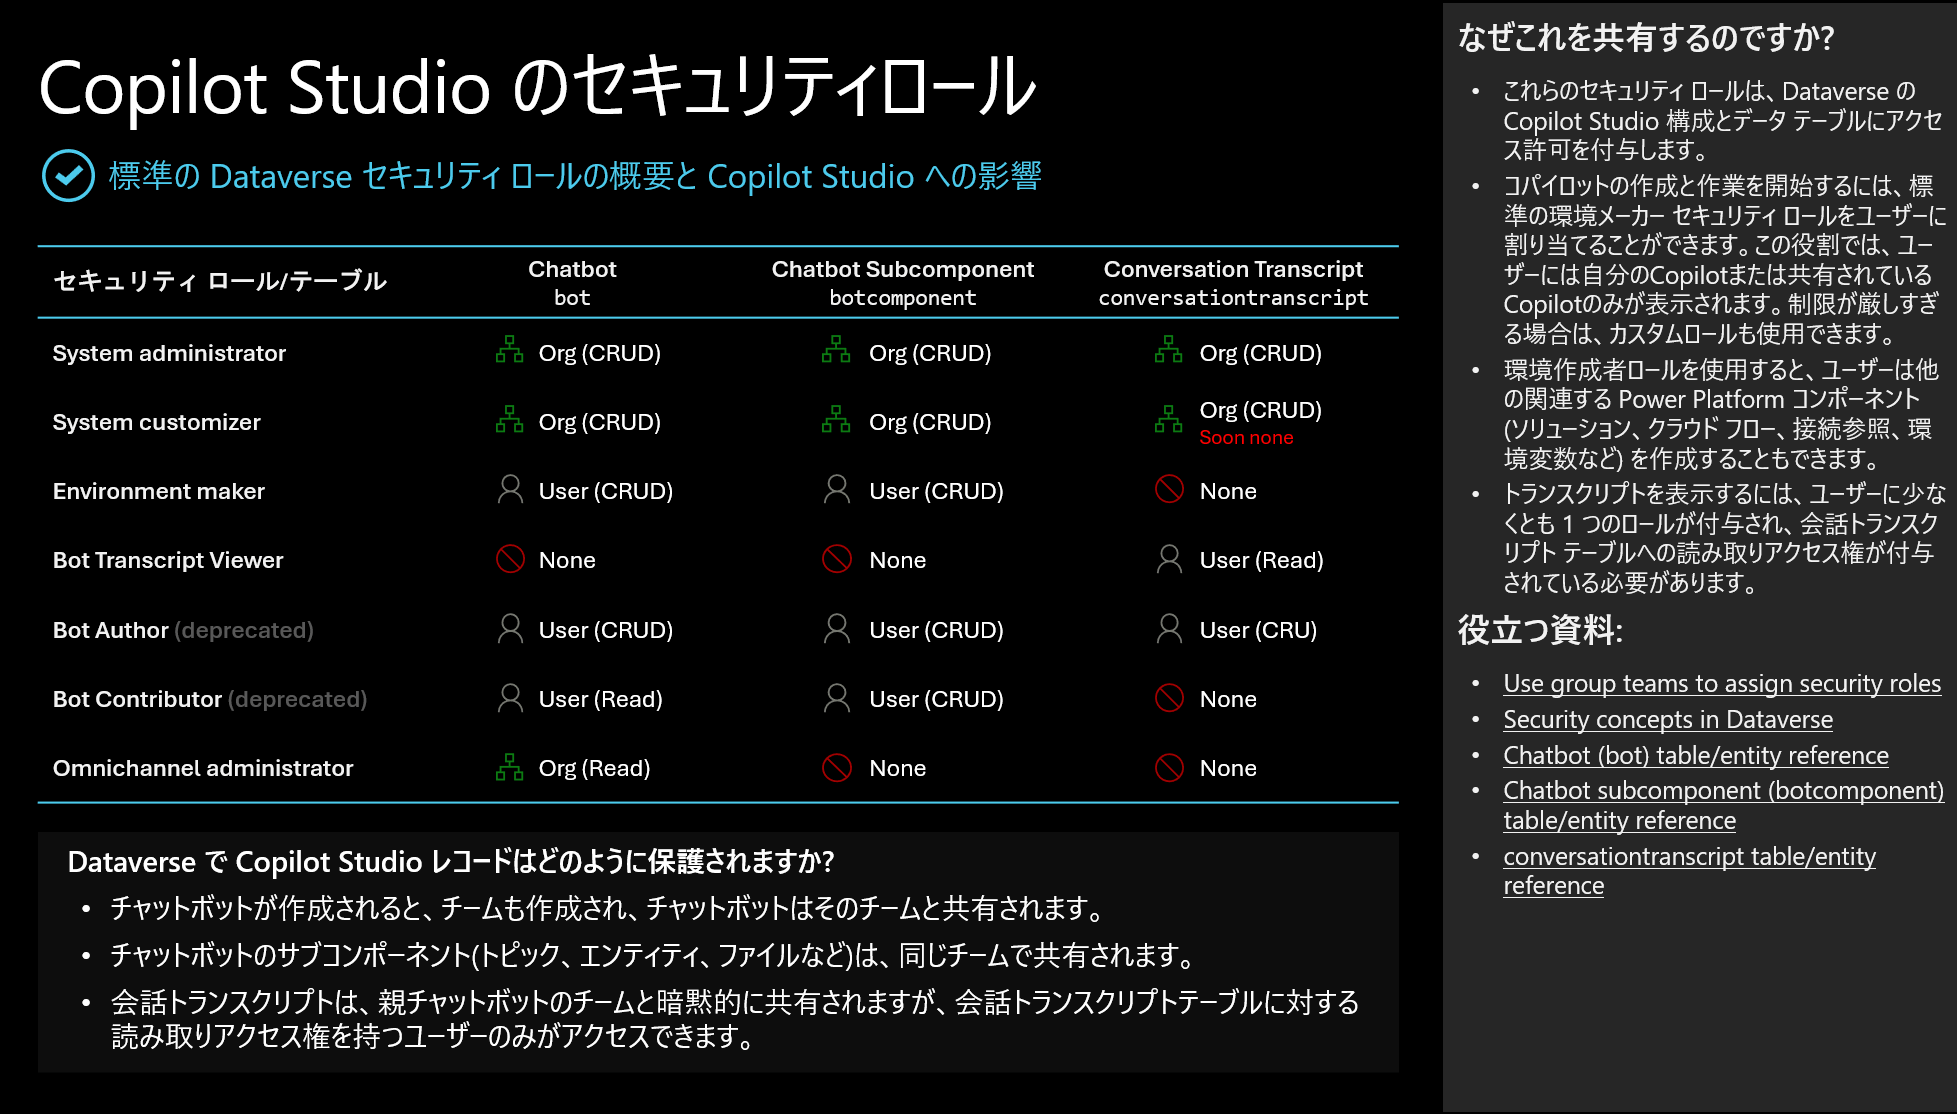Click user icon in Environment maker Chatbot Subcomponent cell
The height and width of the screenshot is (1114, 1957).
click(x=836, y=489)
